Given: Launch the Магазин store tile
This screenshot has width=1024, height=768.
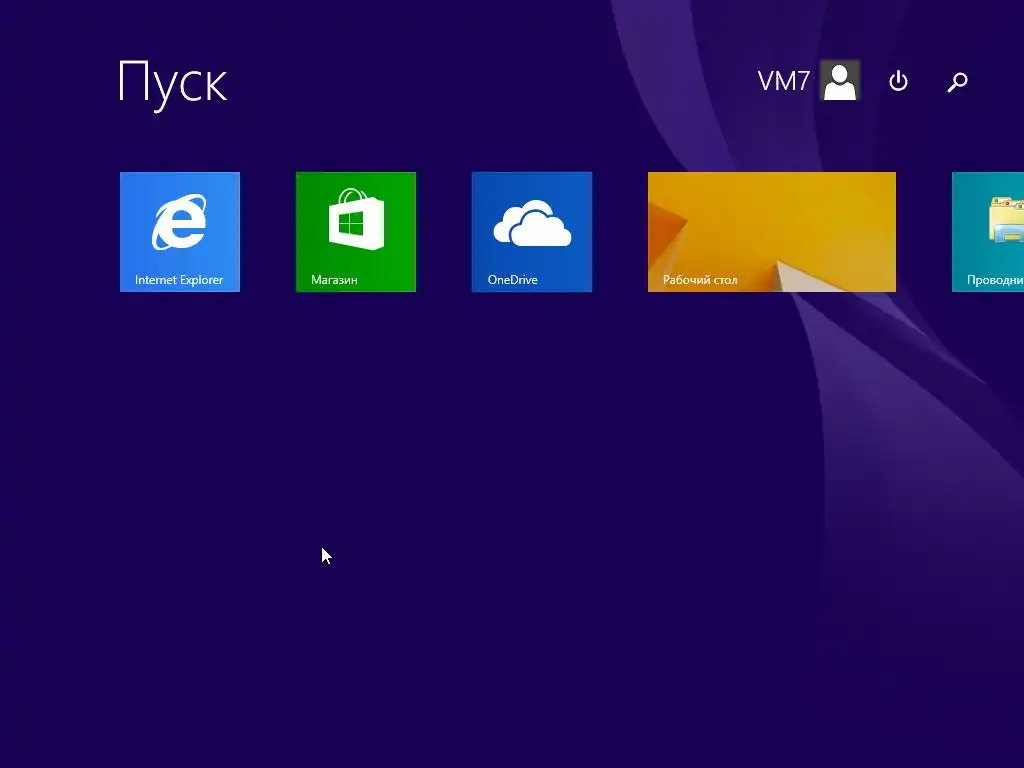Looking at the screenshot, I should click(356, 232).
